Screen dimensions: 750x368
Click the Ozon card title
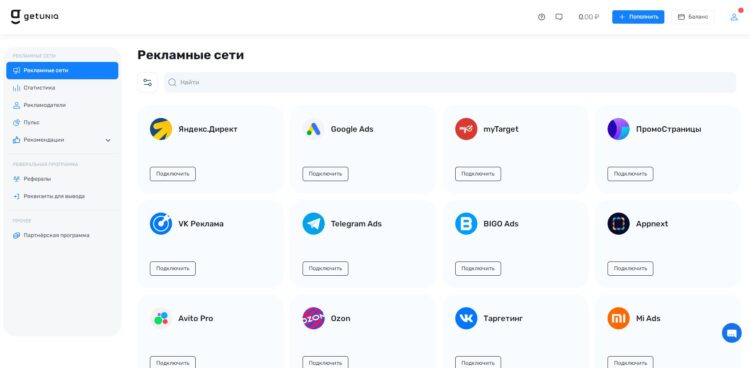(341, 318)
